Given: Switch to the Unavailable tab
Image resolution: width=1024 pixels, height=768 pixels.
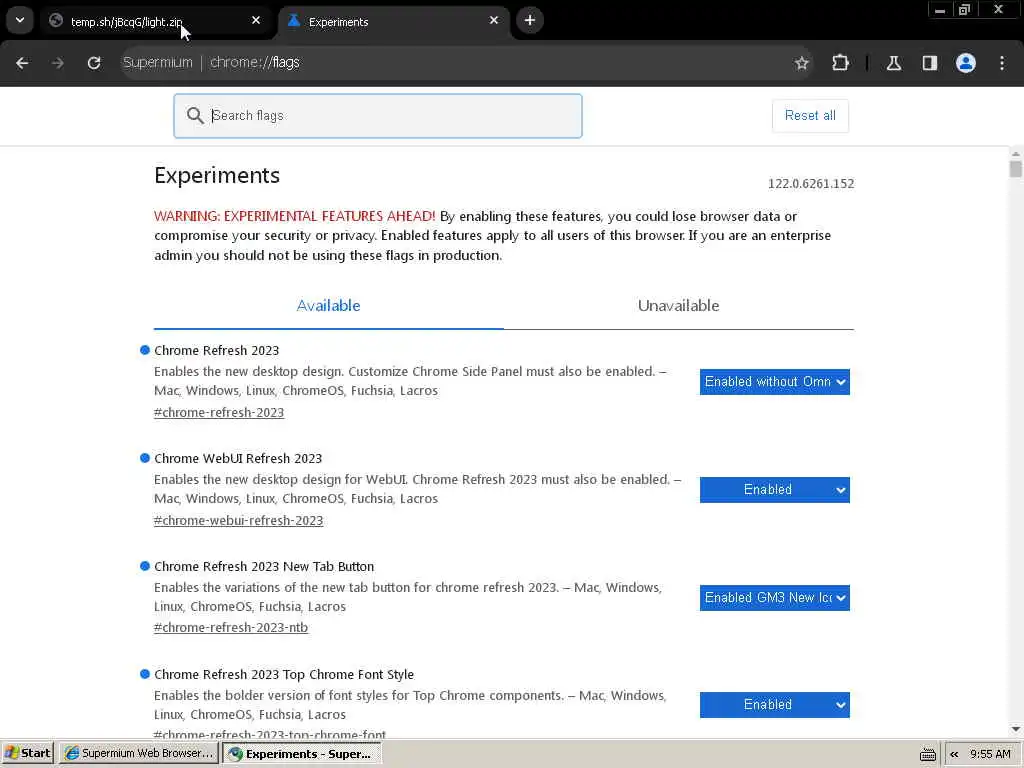Looking at the screenshot, I should tap(679, 306).
